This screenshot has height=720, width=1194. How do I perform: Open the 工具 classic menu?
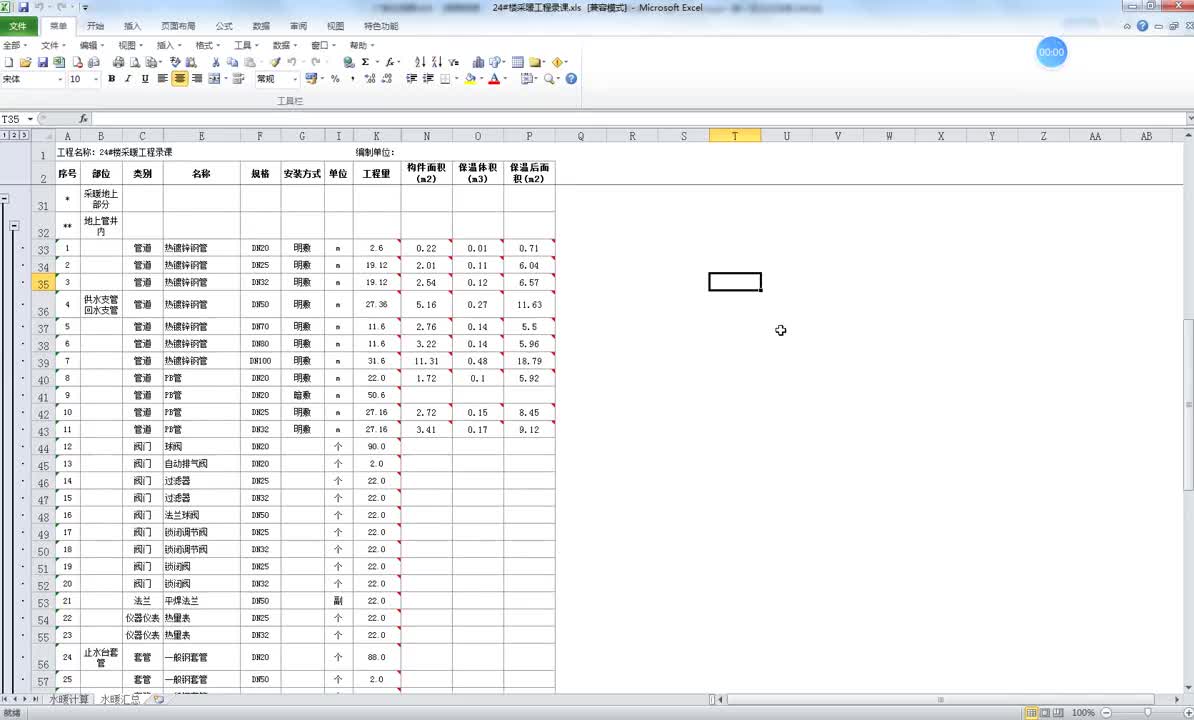[x=247, y=46]
